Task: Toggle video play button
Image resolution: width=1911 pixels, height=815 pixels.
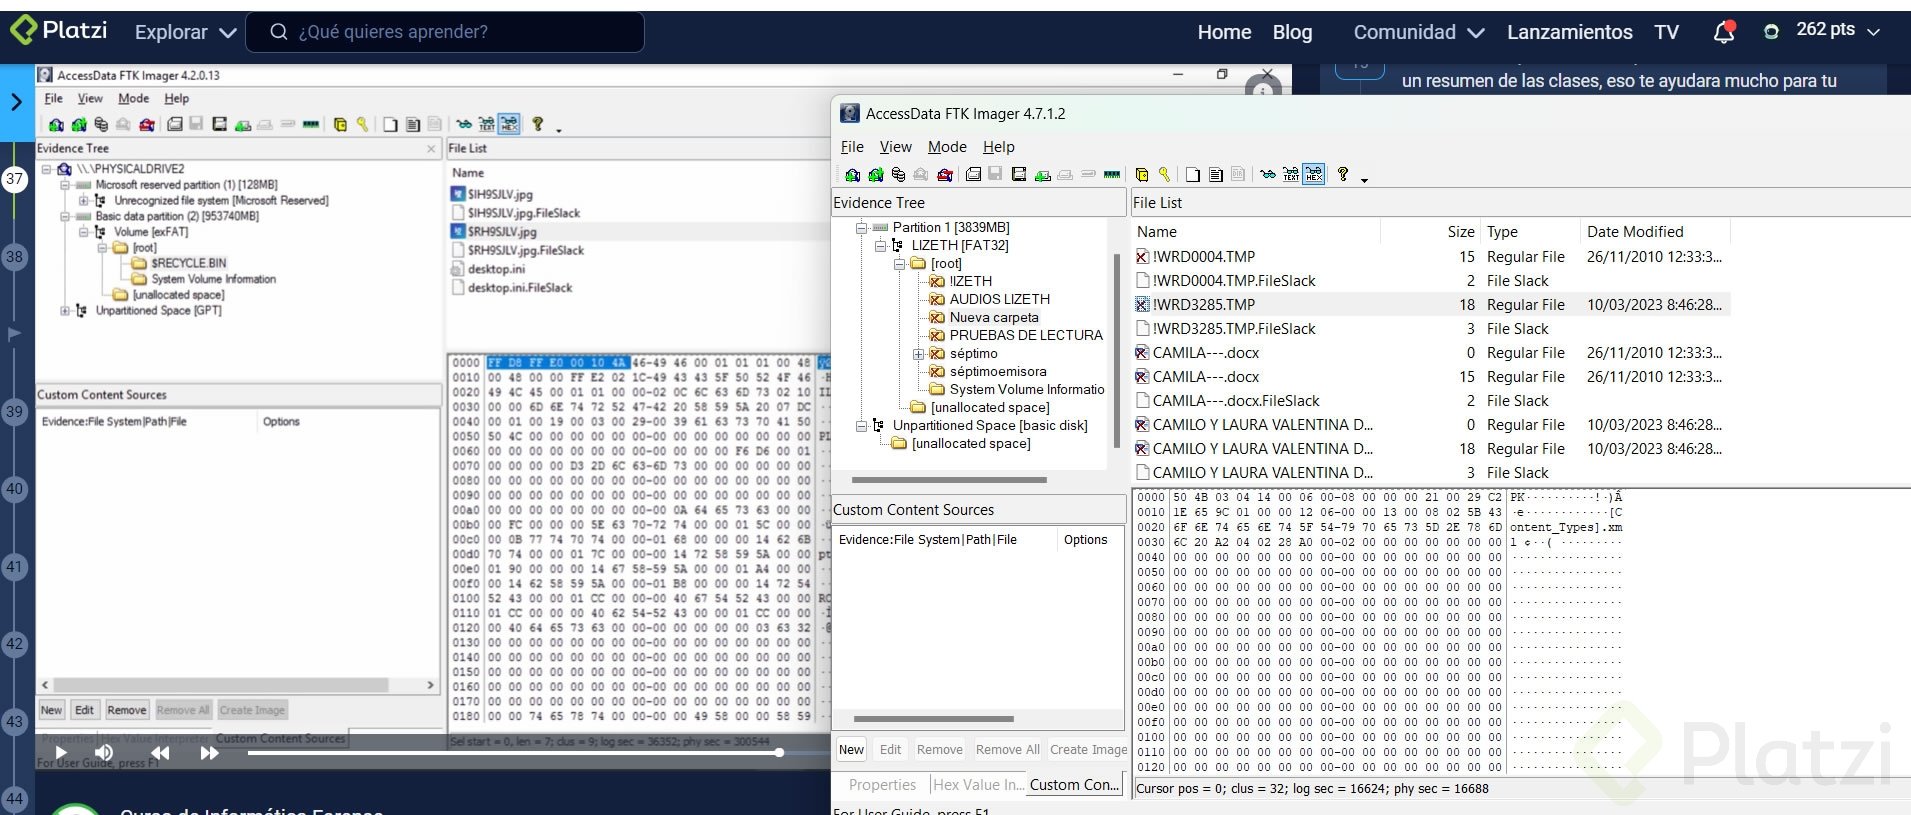Action: point(61,753)
